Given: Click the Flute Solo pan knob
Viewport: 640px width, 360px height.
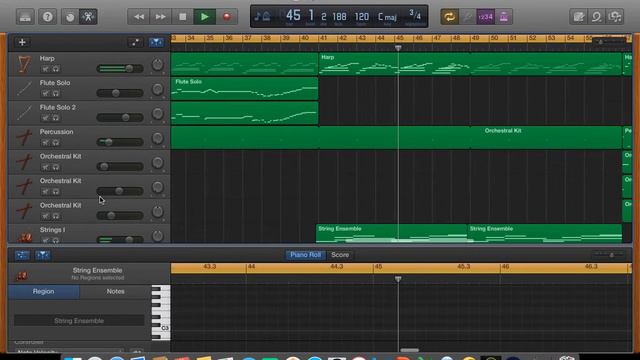Looking at the screenshot, I should click(157, 89).
